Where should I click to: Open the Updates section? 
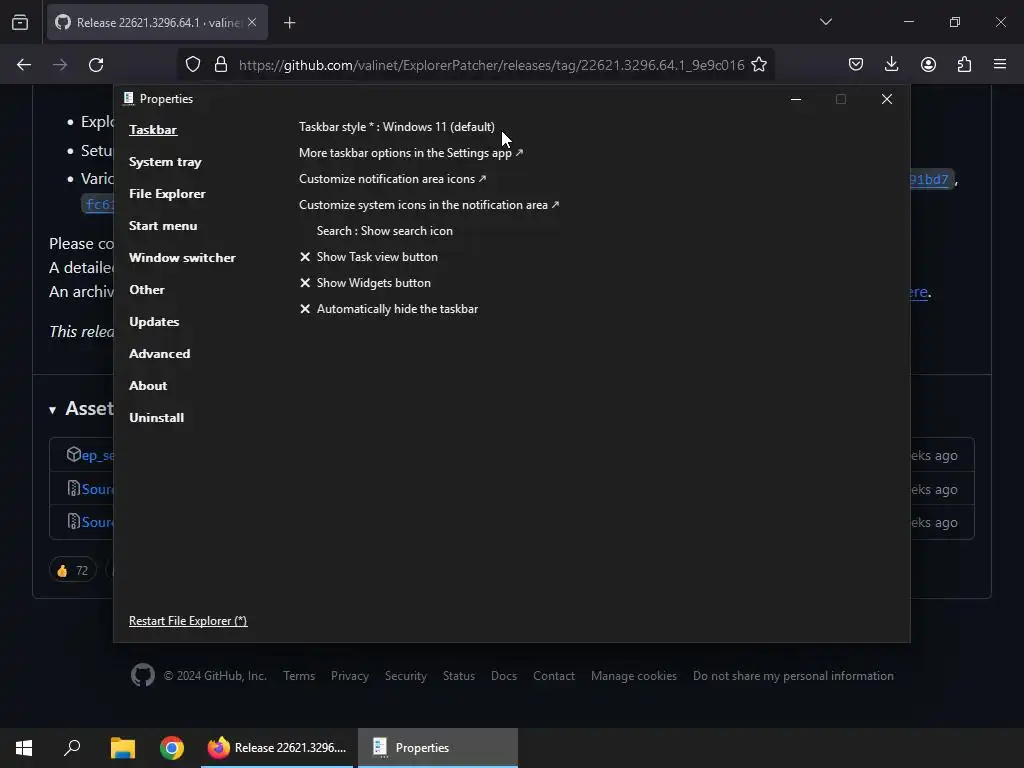coord(154,321)
